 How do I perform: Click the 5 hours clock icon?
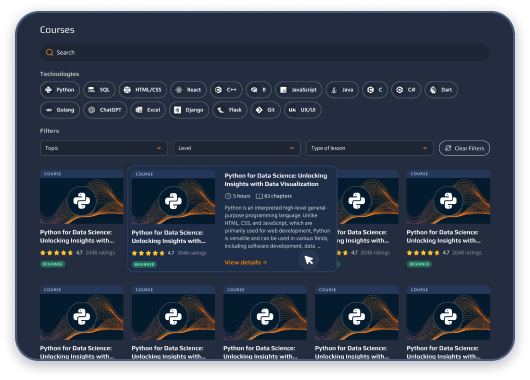[x=228, y=196]
